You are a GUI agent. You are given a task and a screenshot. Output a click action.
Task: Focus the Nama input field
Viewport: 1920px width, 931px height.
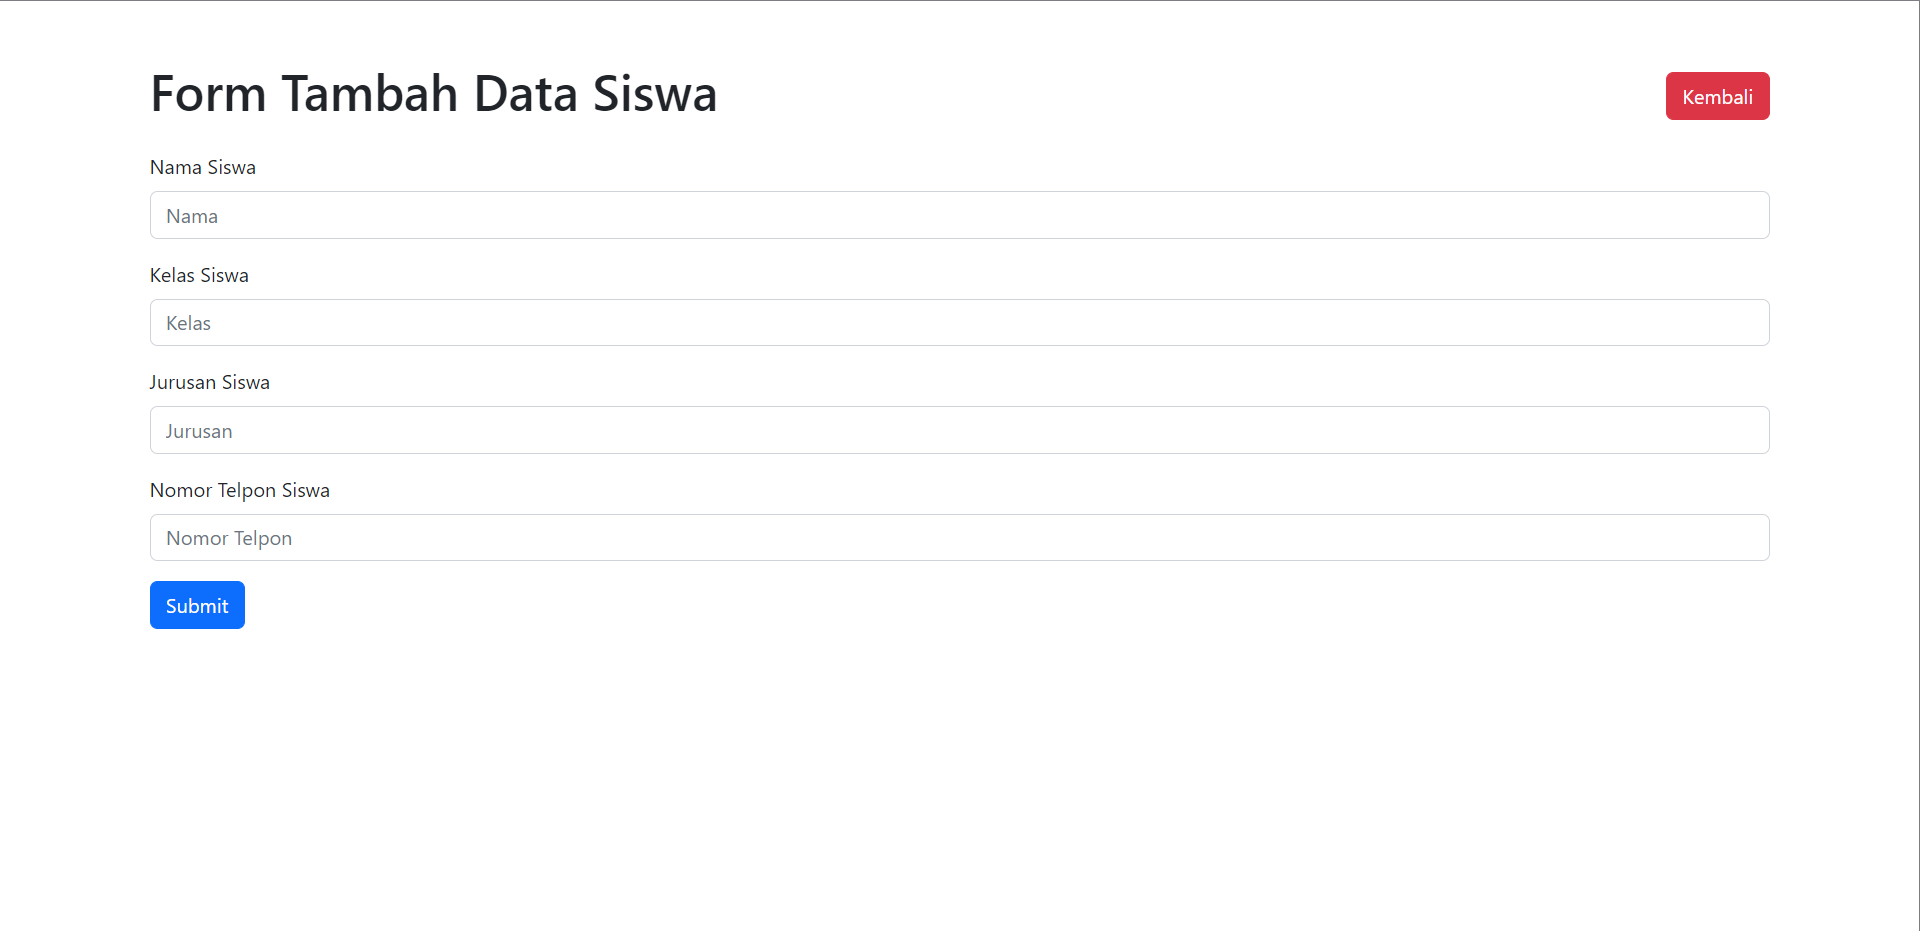point(959,215)
